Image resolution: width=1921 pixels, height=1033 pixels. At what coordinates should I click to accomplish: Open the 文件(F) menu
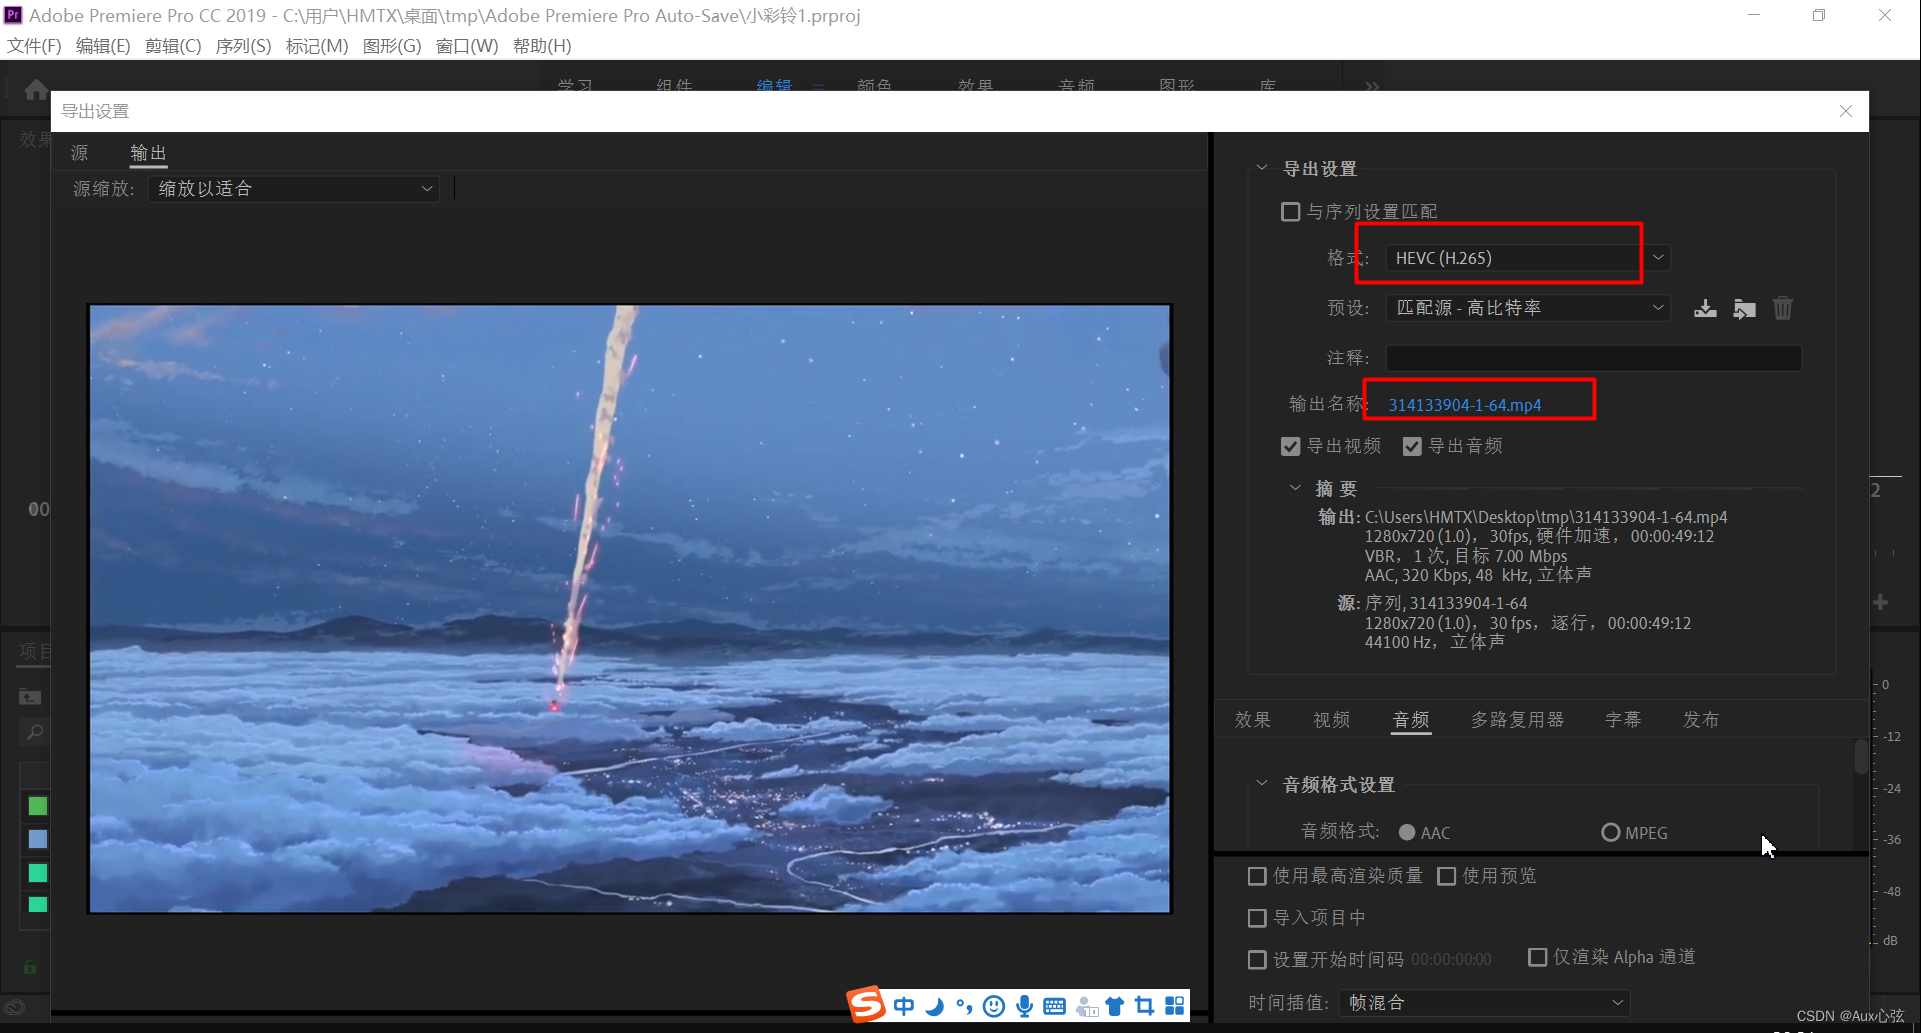(34, 46)
